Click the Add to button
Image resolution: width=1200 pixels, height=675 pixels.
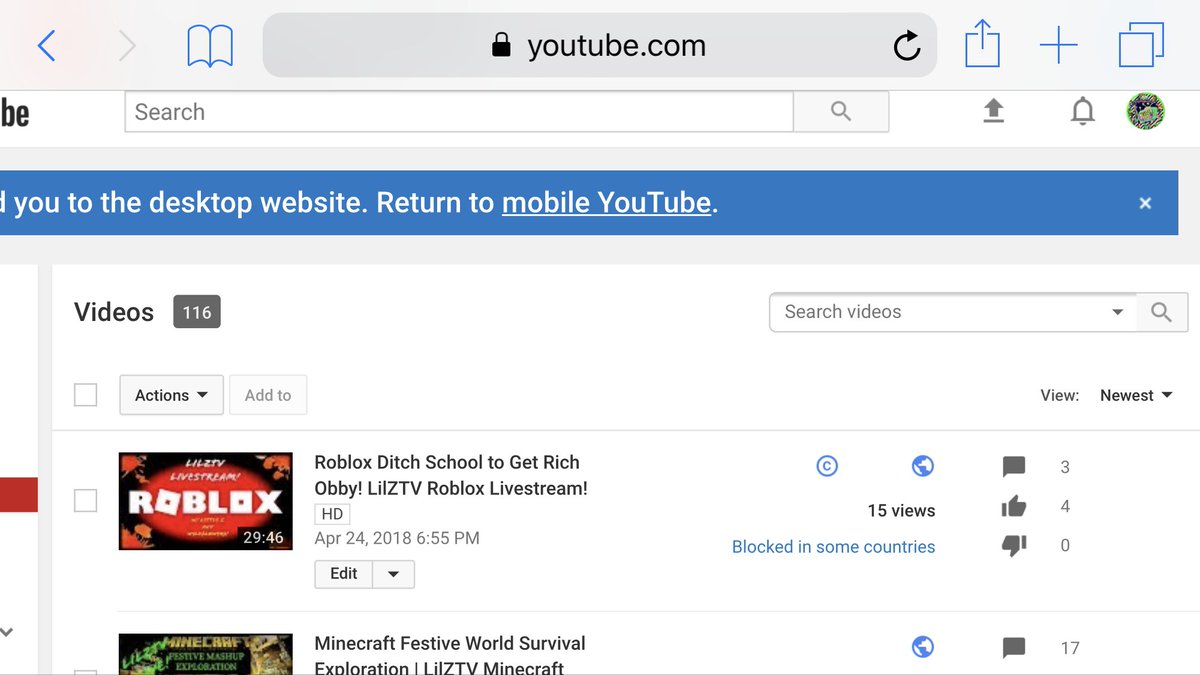pyautogui.click(x=268, y=395)
